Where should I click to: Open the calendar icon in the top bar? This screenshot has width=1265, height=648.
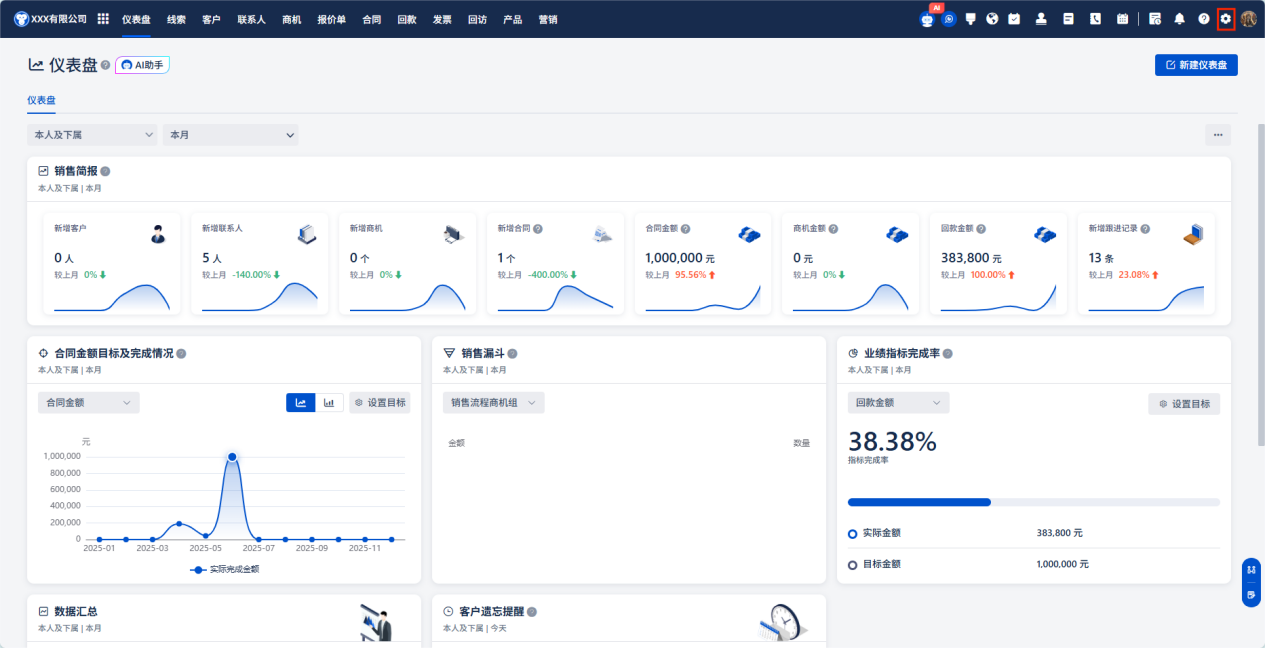pos(1122,19)
